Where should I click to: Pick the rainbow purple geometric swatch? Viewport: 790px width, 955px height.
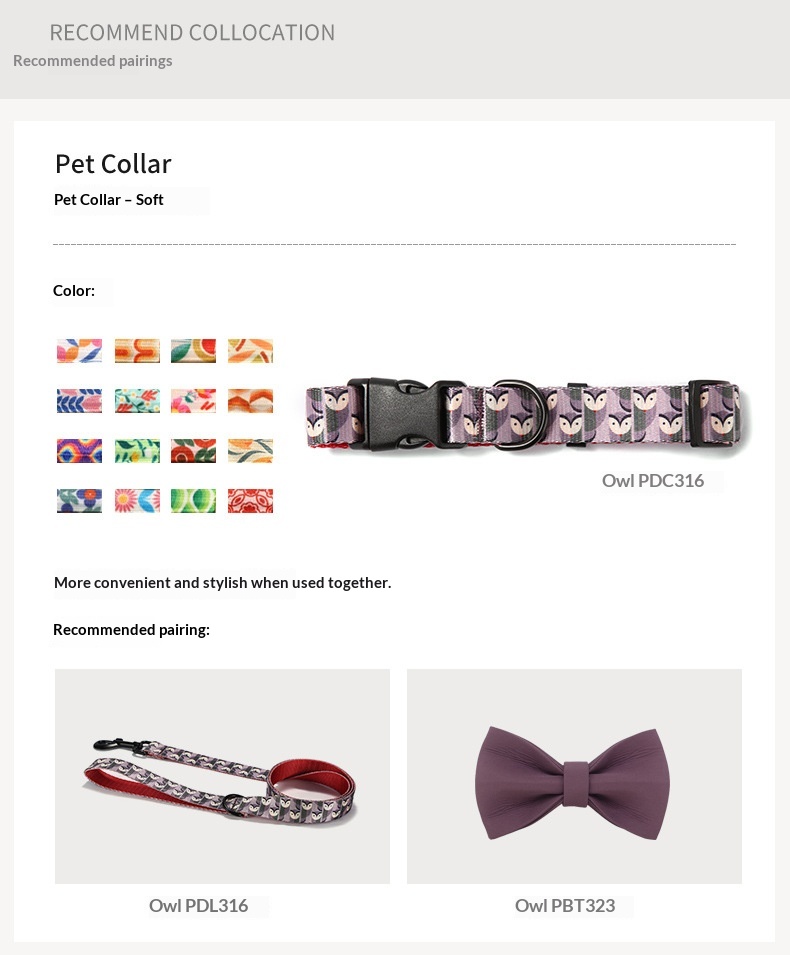[x=79, y=451]
